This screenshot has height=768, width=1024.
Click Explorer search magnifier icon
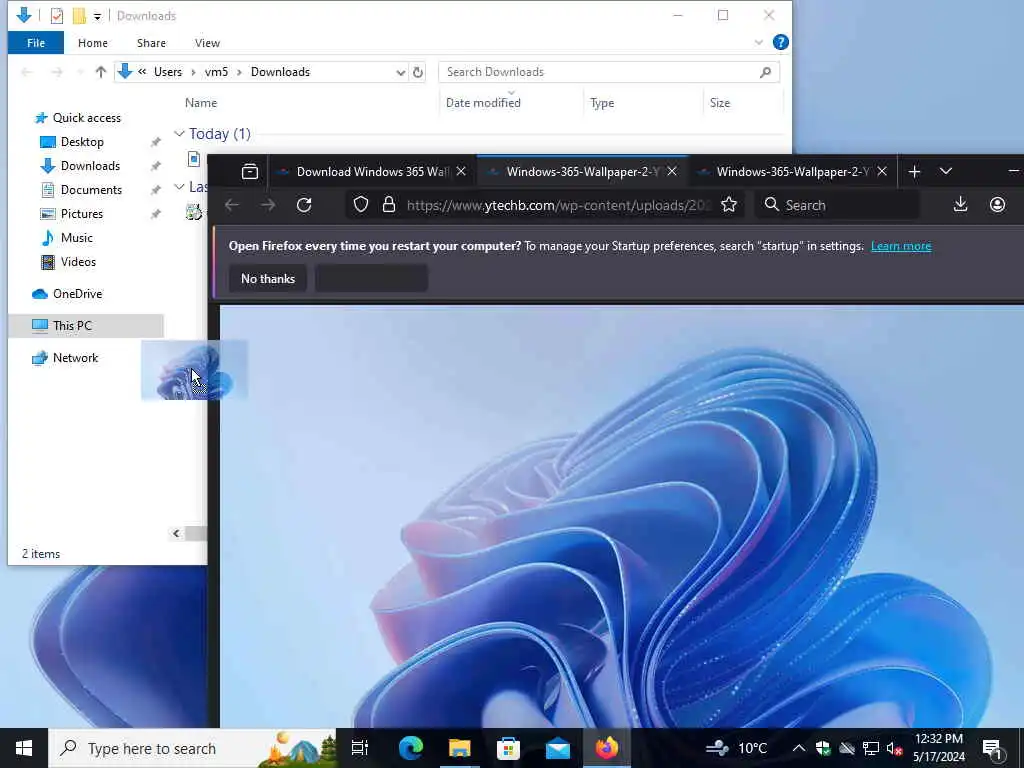coord(765,72)
